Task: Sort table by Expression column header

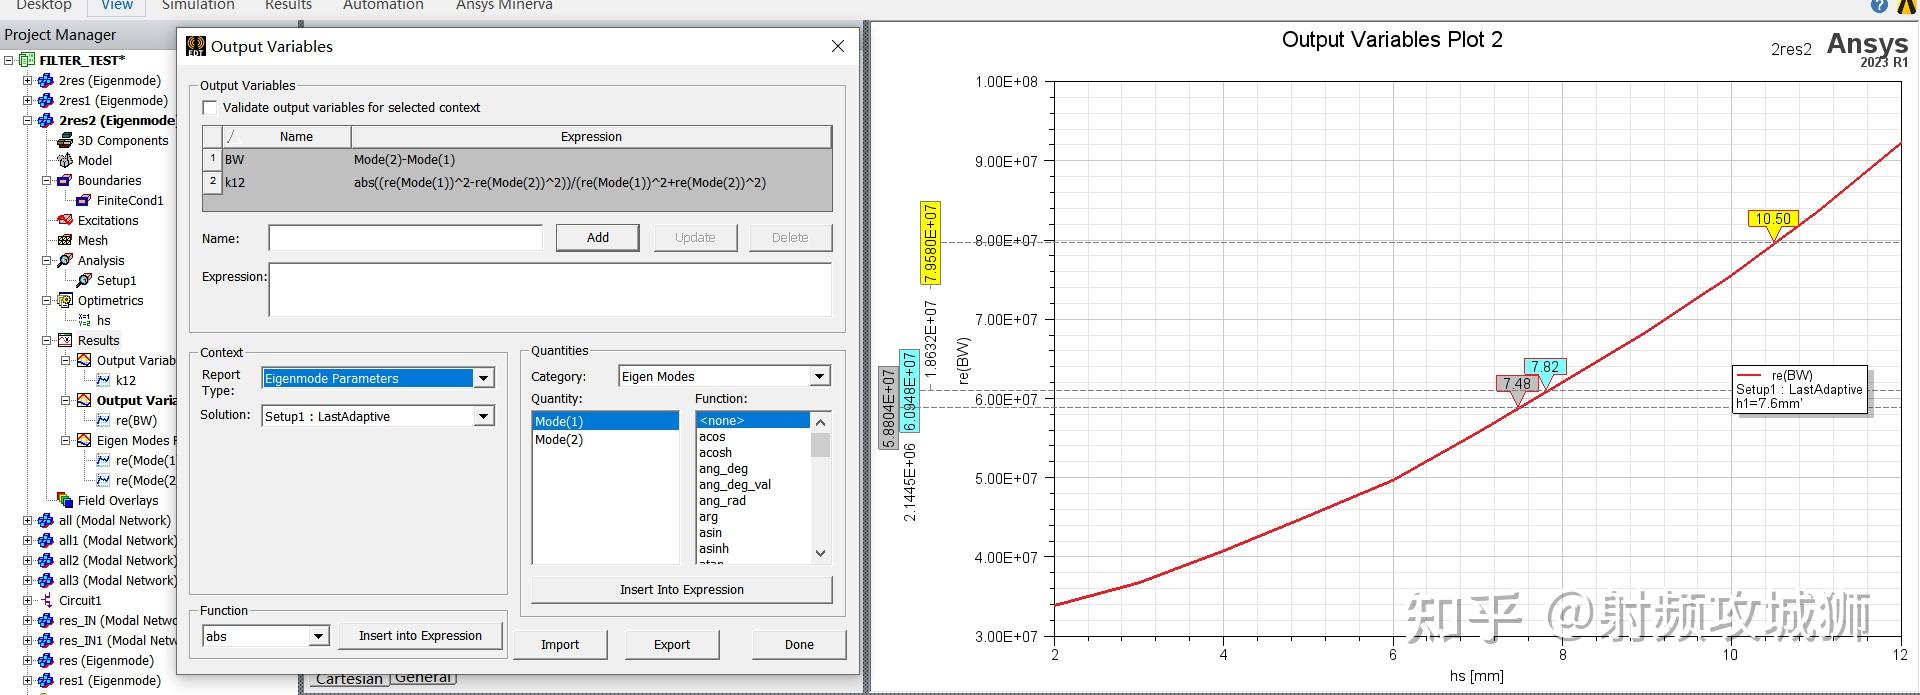Action: pos(591,136)
